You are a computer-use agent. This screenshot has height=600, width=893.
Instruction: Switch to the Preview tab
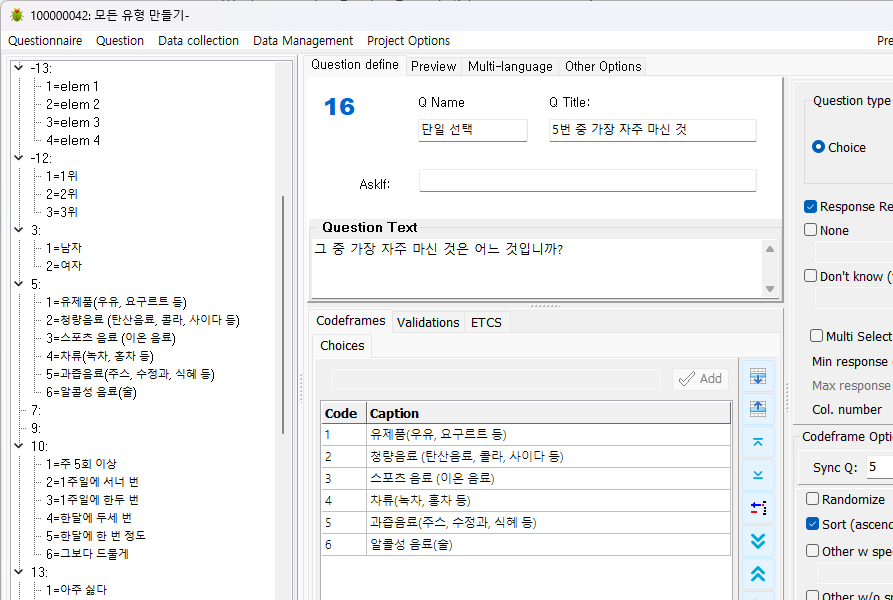[x=433, y=66]
